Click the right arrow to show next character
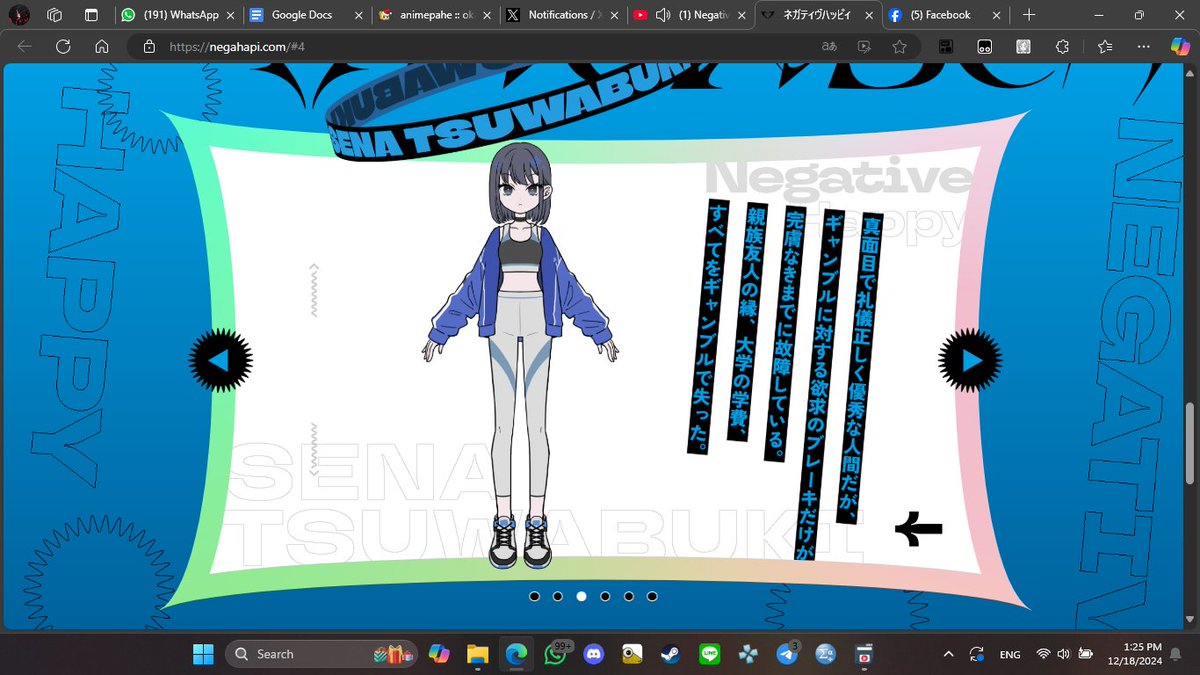Viewport: 1200px width, 675px height. coord(970,360)
